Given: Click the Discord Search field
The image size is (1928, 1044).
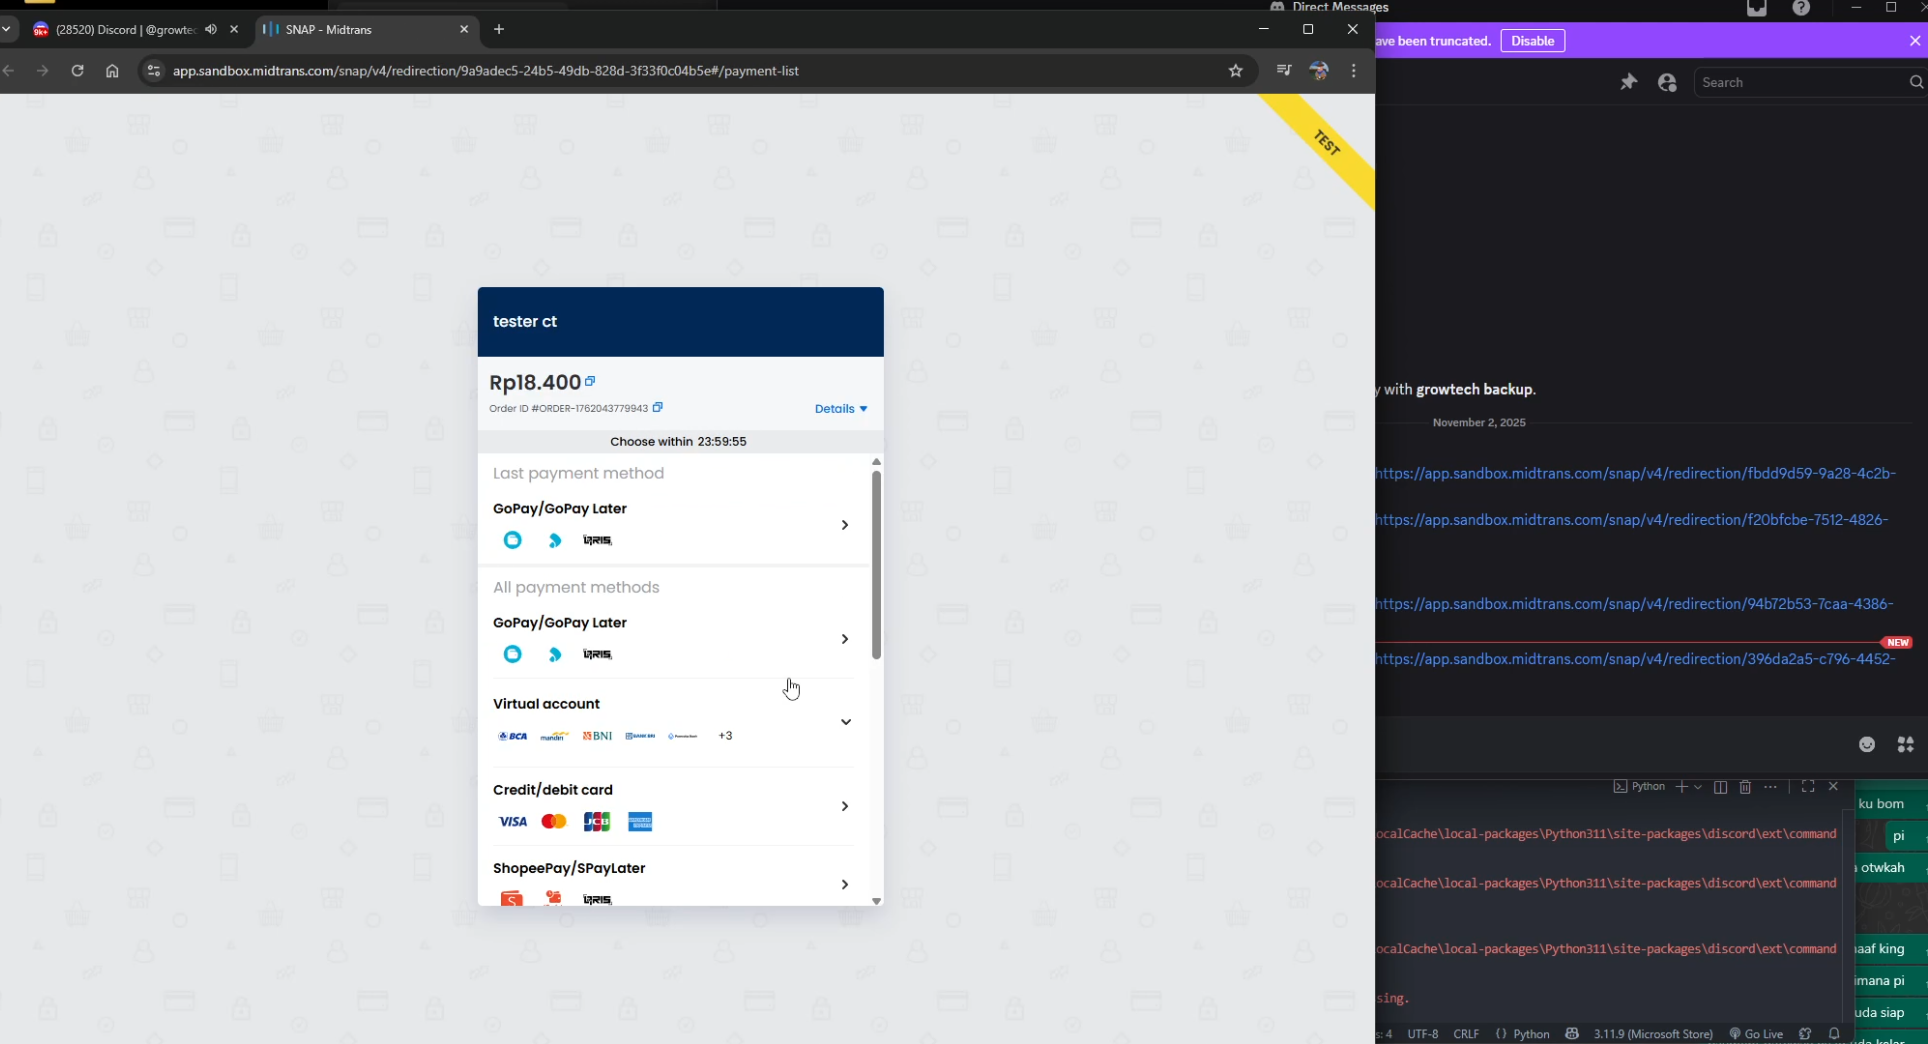Looking at the screenshot, I should pyautogui.click(x=1808, y=82).
